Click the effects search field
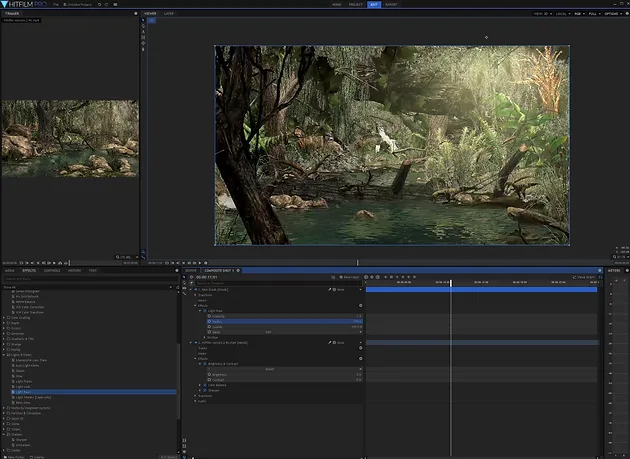Viewport: 630px width, 459px height. coord(91,279)
